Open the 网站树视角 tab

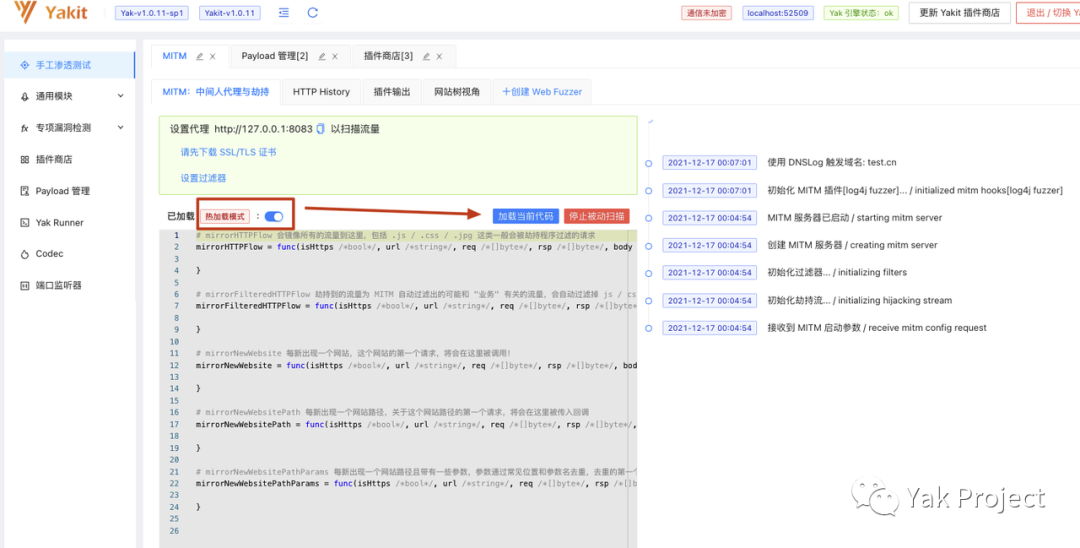click(x=457, y=92)
